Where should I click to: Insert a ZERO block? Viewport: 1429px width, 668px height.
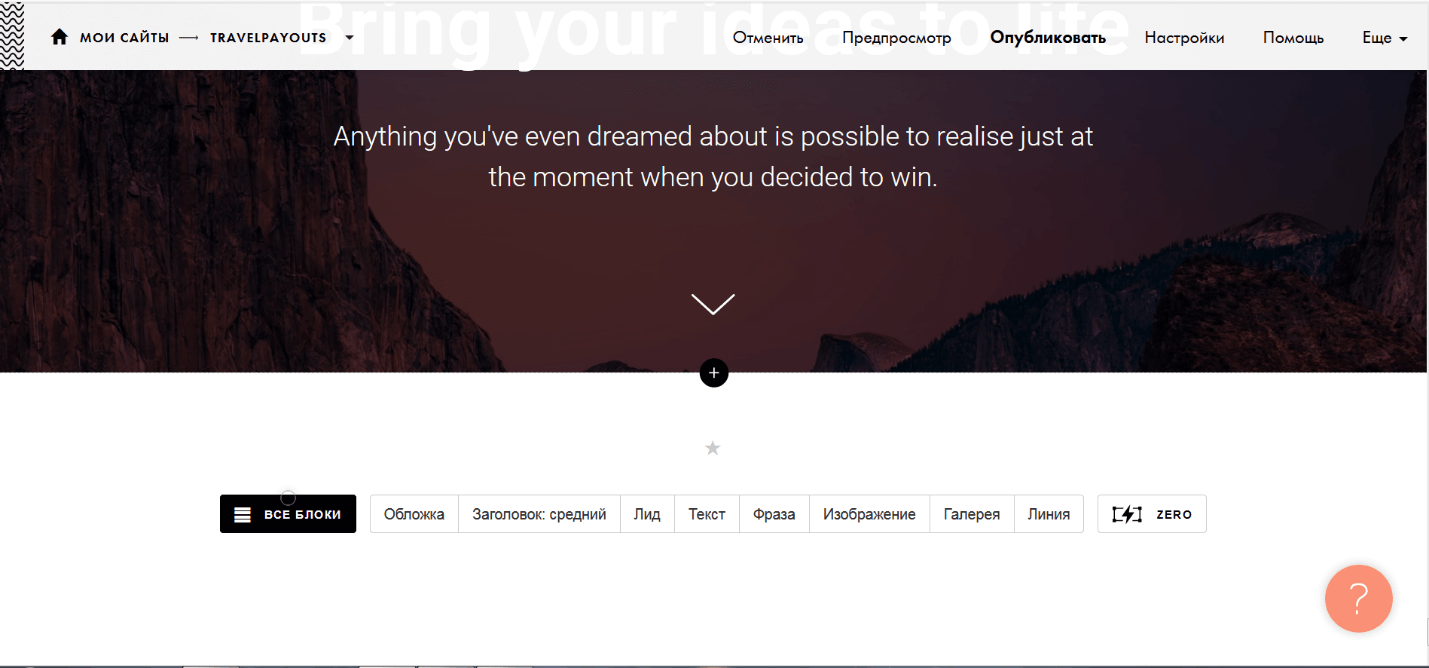pos(1151,514)
